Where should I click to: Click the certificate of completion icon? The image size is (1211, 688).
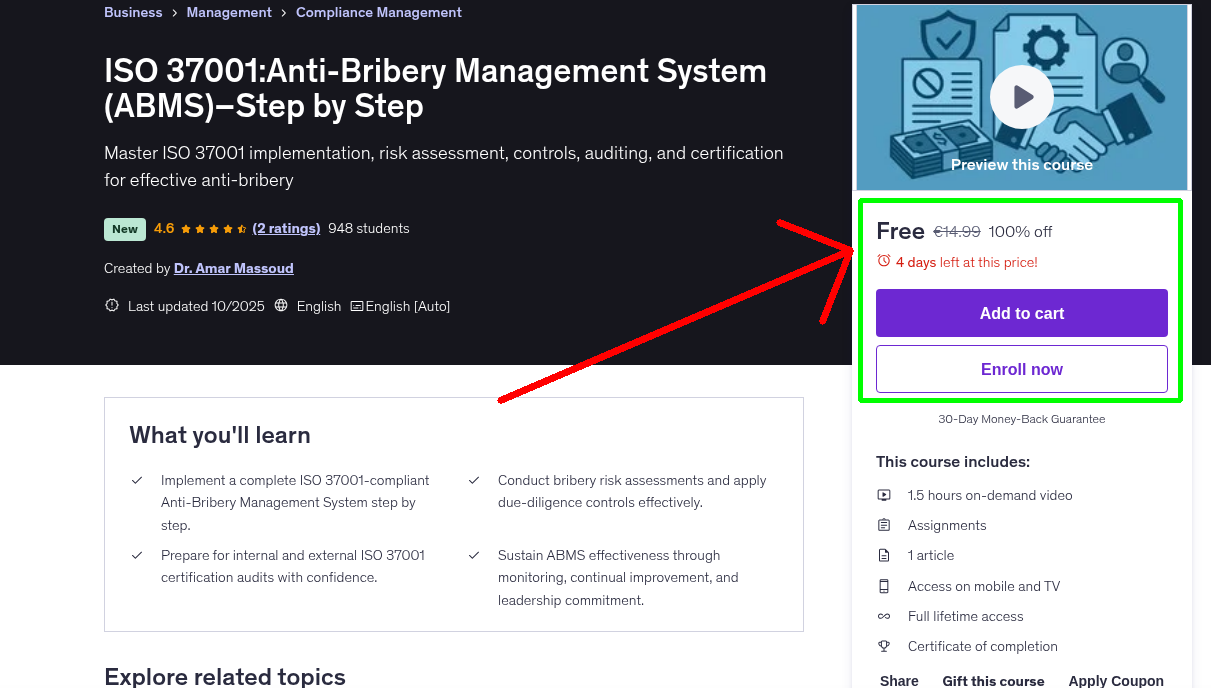pos(884,646)
